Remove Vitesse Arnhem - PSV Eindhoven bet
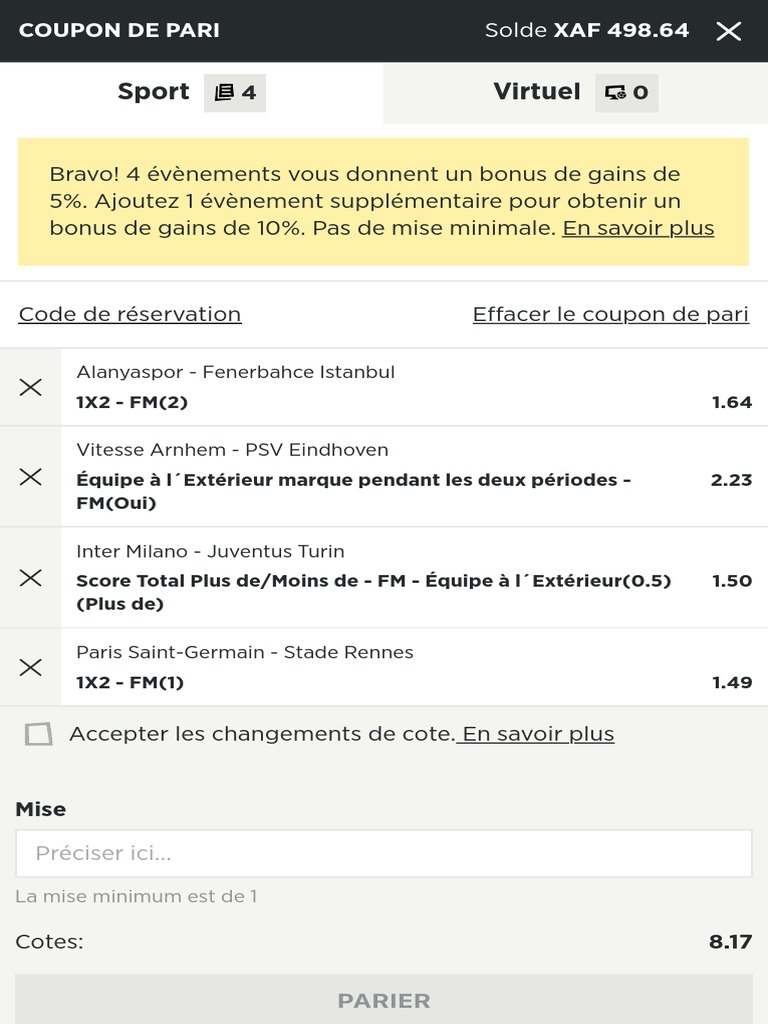The width and height of the screenshot is (768, 1024). [x=31, y=477]
